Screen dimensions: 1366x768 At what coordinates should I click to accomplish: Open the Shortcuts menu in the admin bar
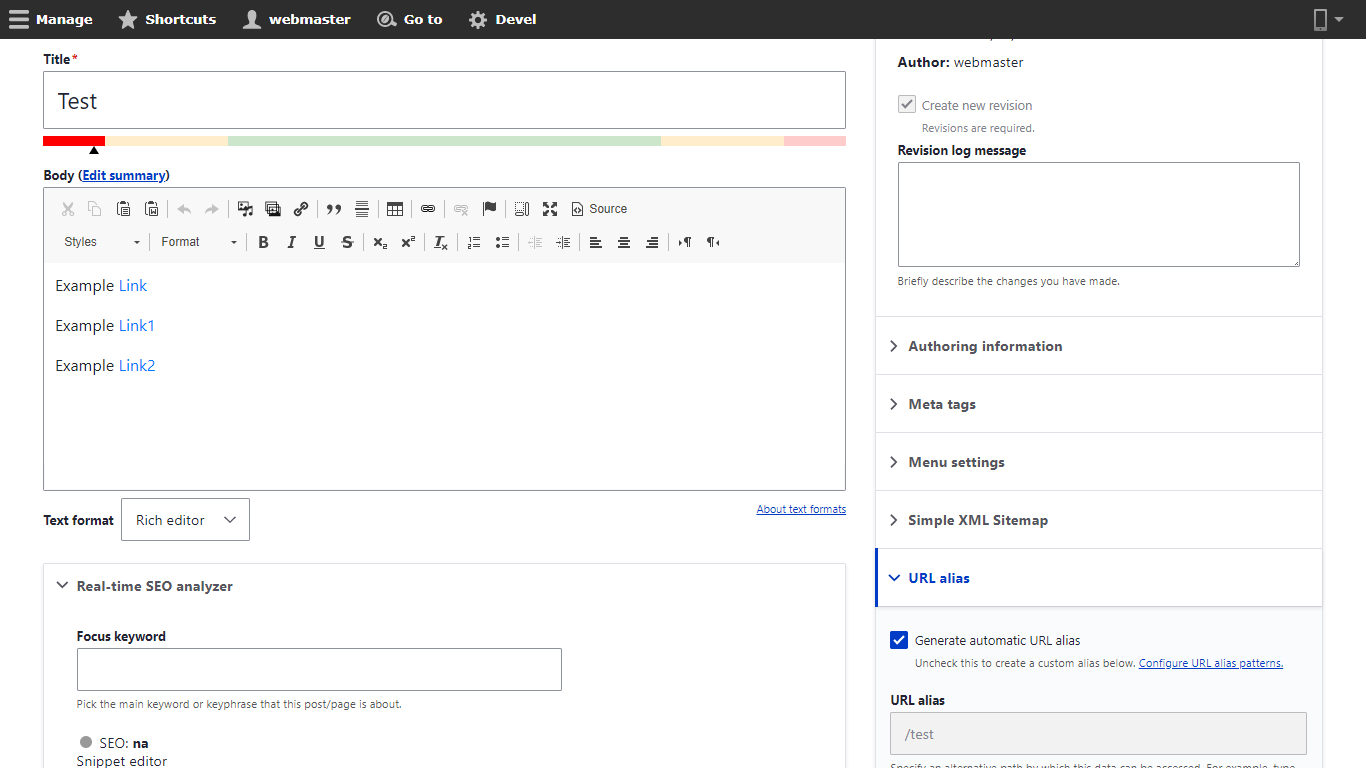(x=167, y=19)
